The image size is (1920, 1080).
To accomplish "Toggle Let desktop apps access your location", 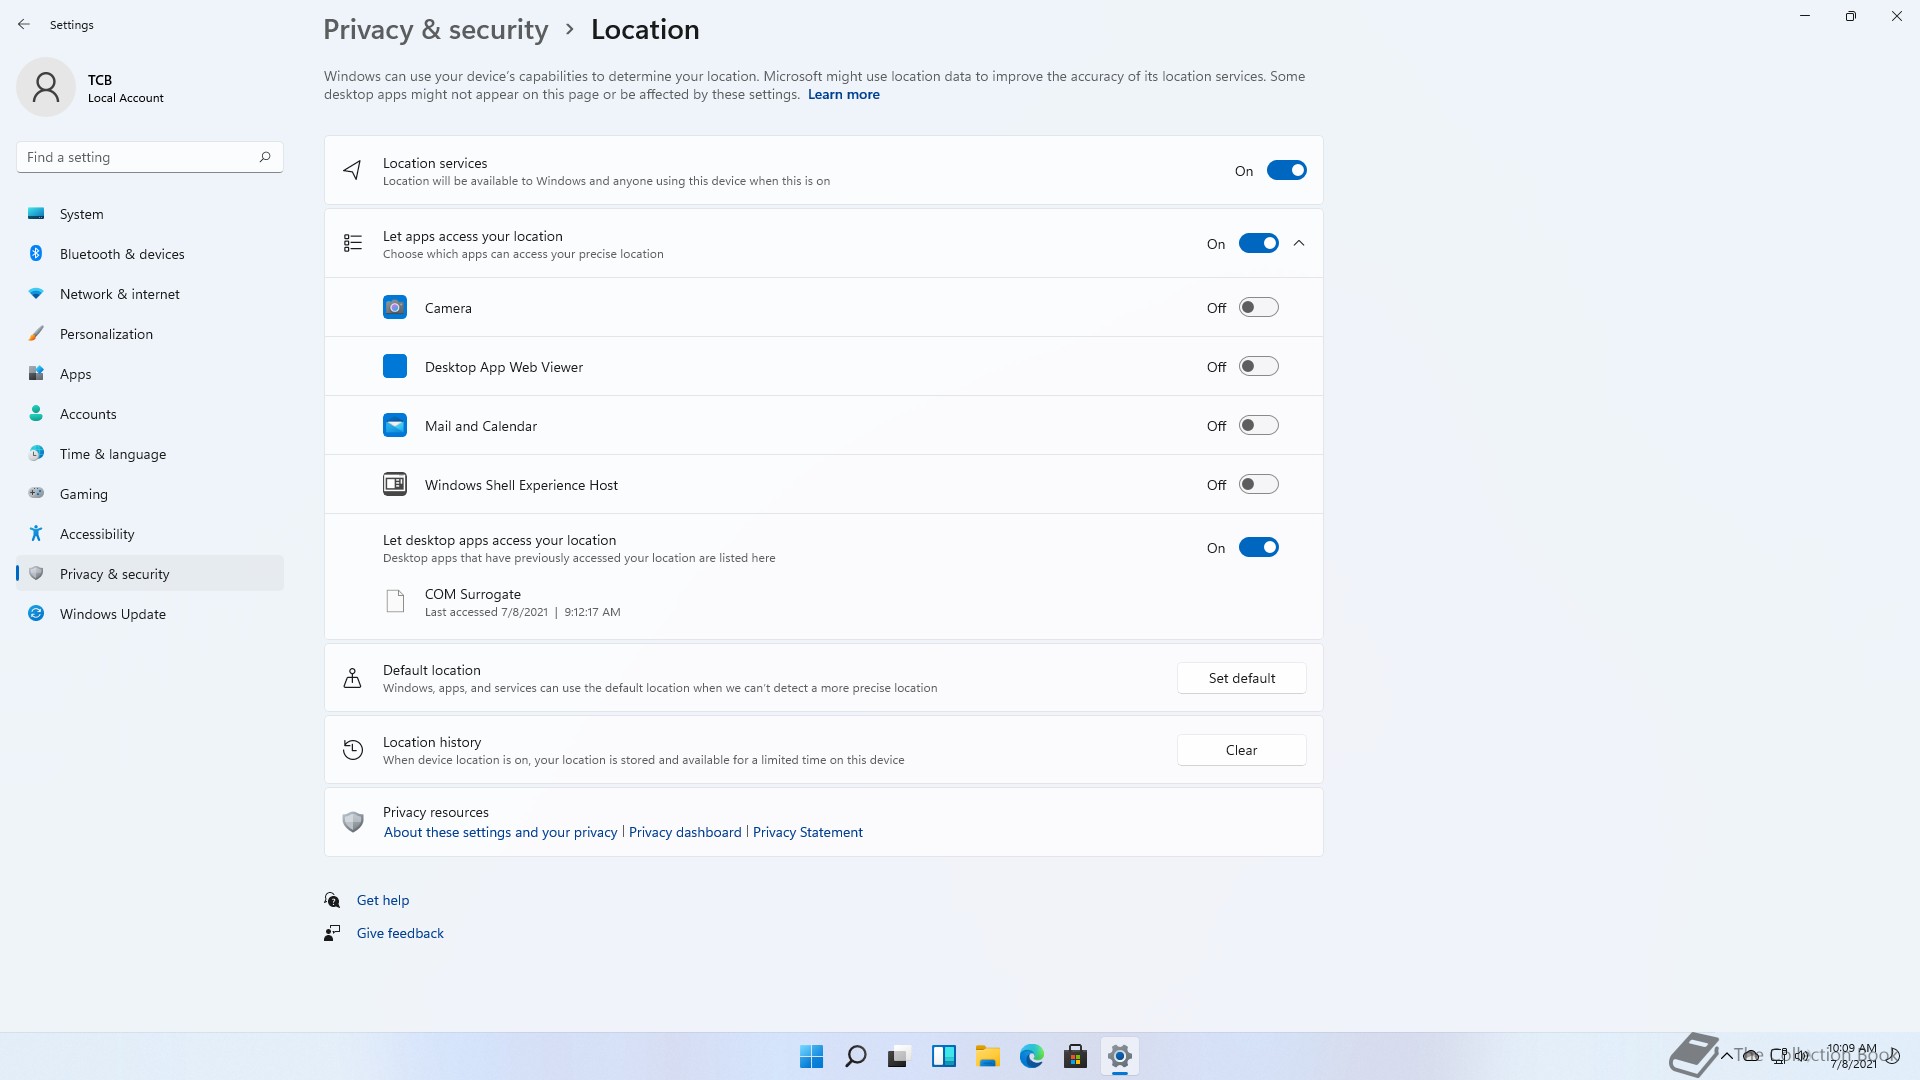I will (1258, 547).
